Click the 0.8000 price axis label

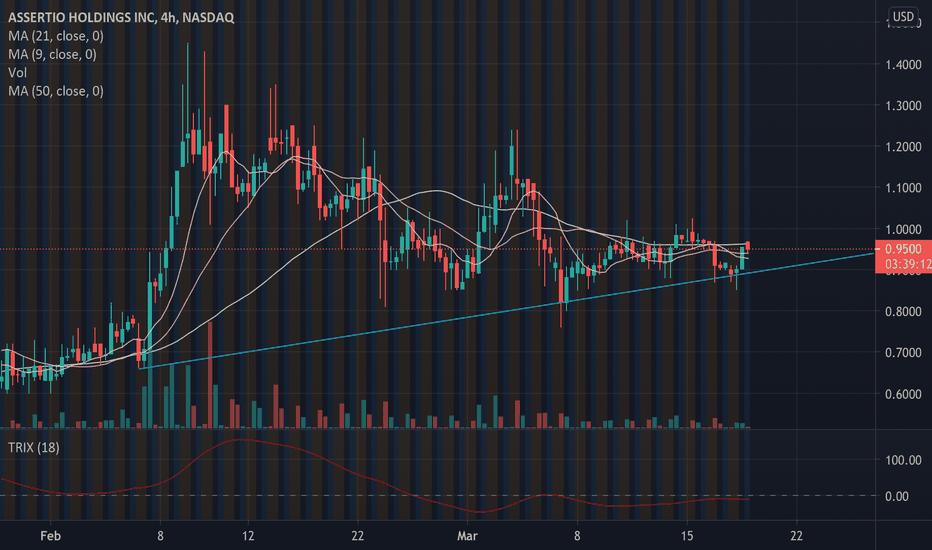coord(903,312)
